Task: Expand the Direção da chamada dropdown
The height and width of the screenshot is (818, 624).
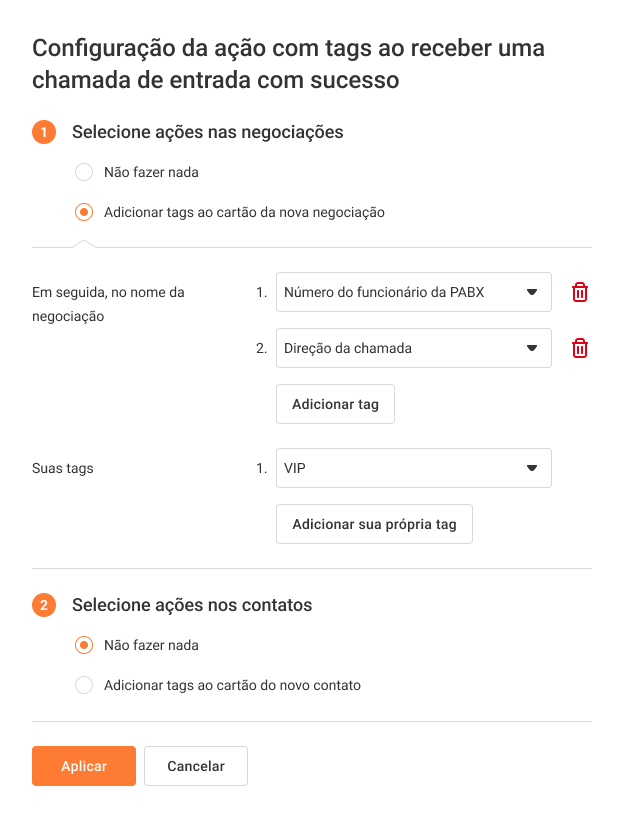Action: (414, 348)
